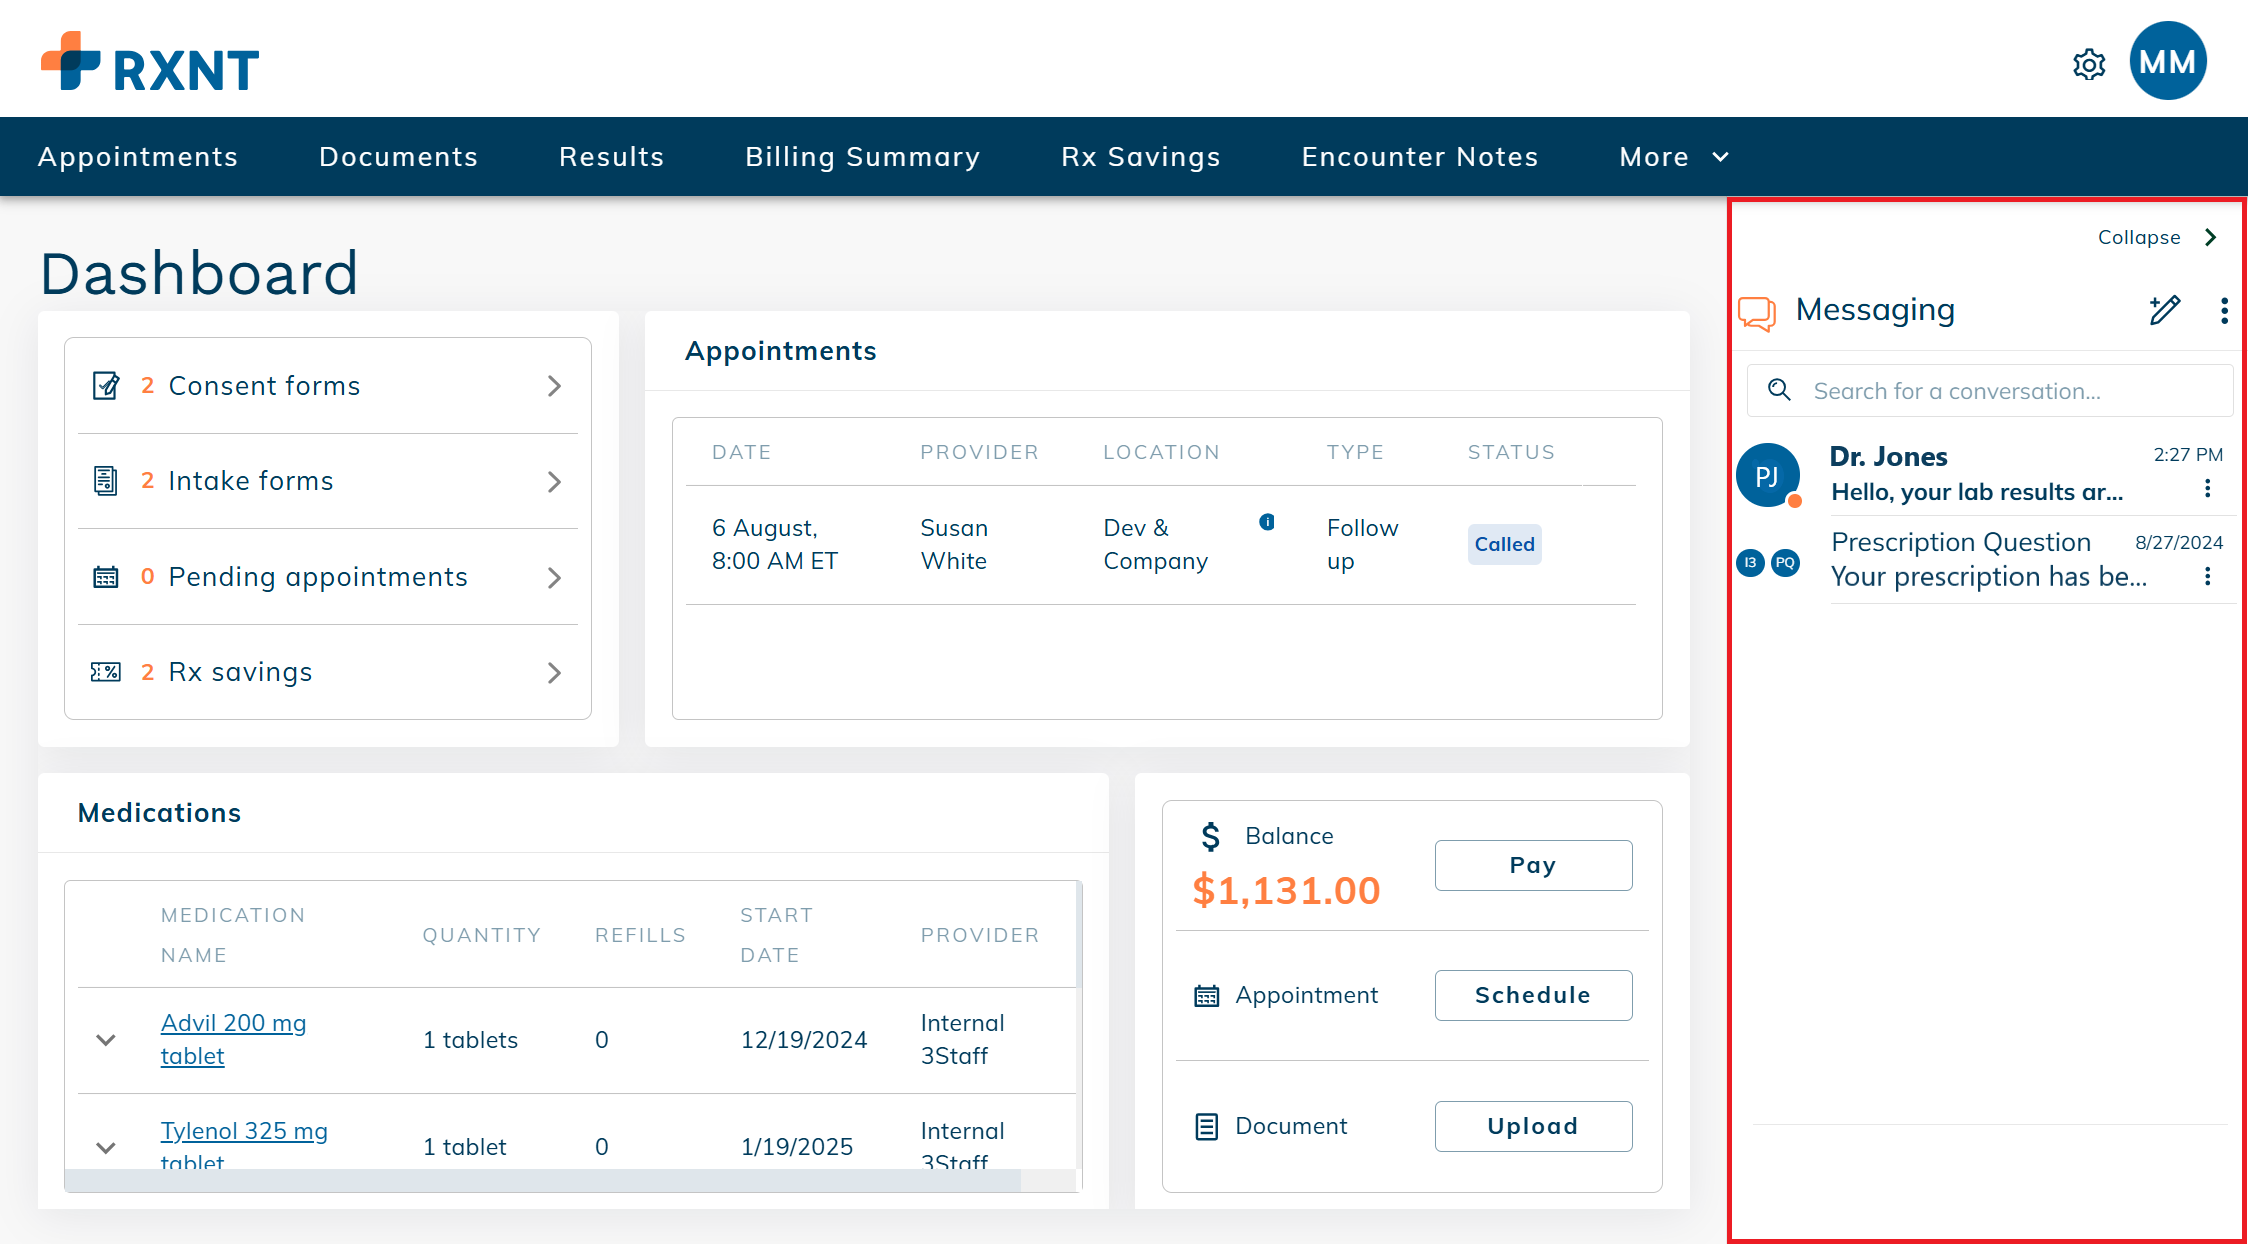This screenshot has width=2248, height=1244.
Task: Click the PJ avatar for Dr. Jones
Action: (1767, 475)
